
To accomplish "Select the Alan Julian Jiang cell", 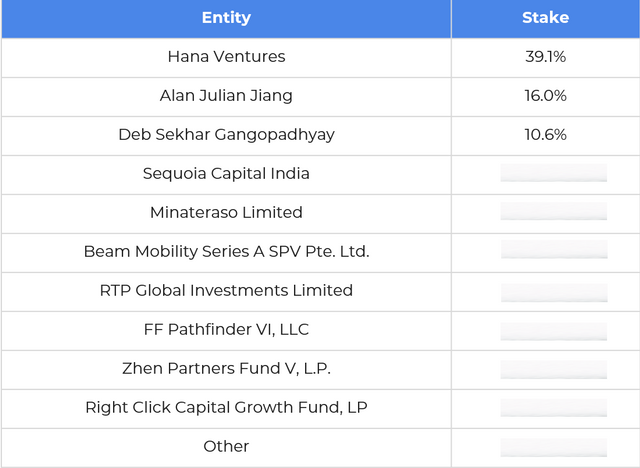I will [x=226, y=96].
